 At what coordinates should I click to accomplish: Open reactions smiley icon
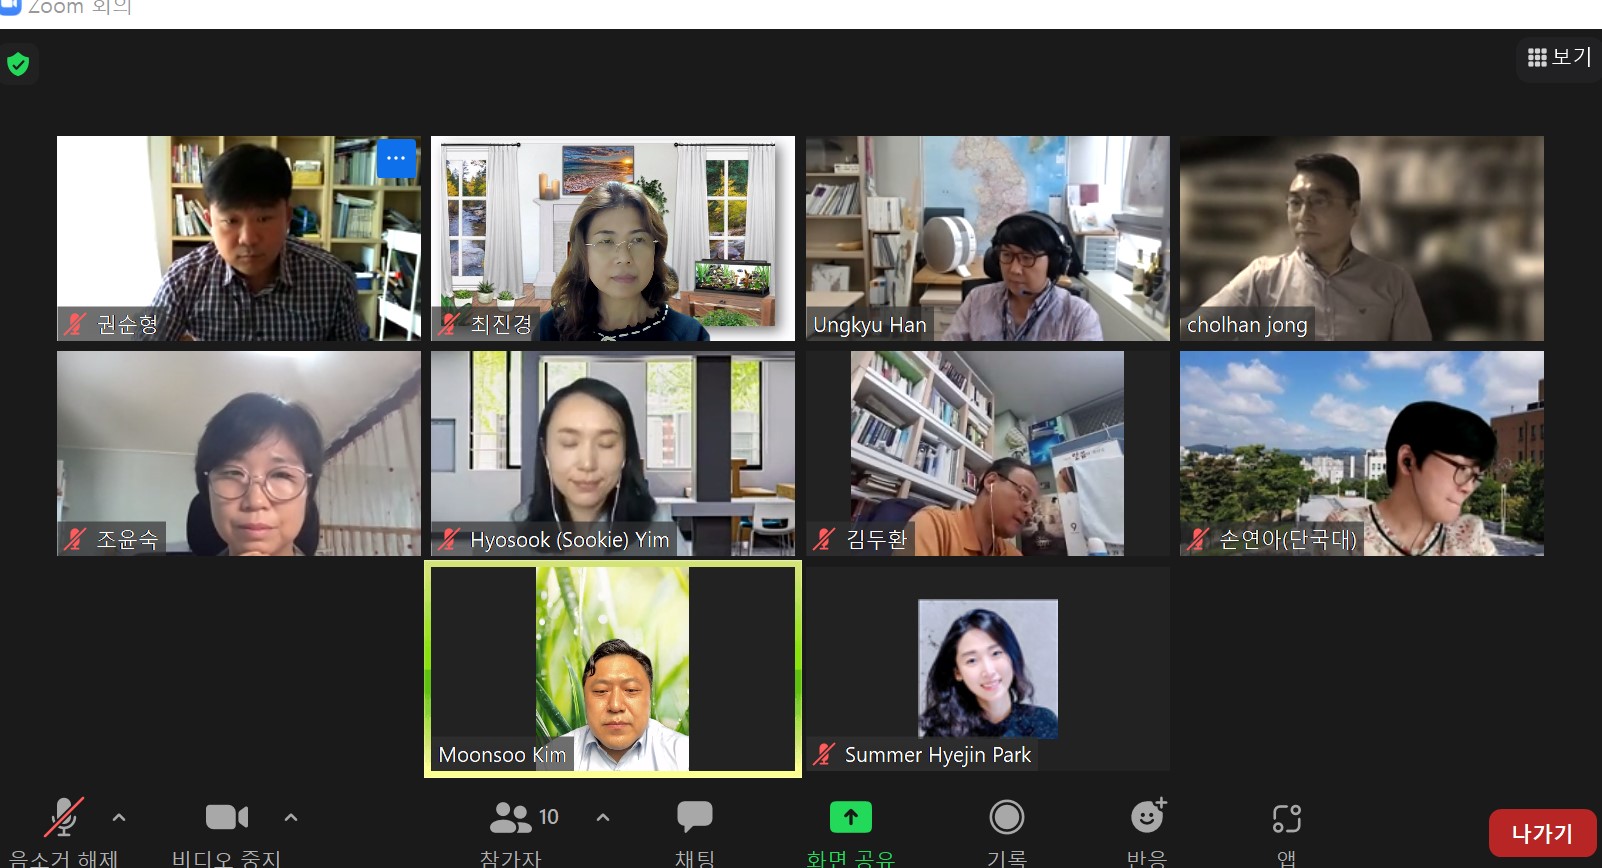pos(1147,818)
